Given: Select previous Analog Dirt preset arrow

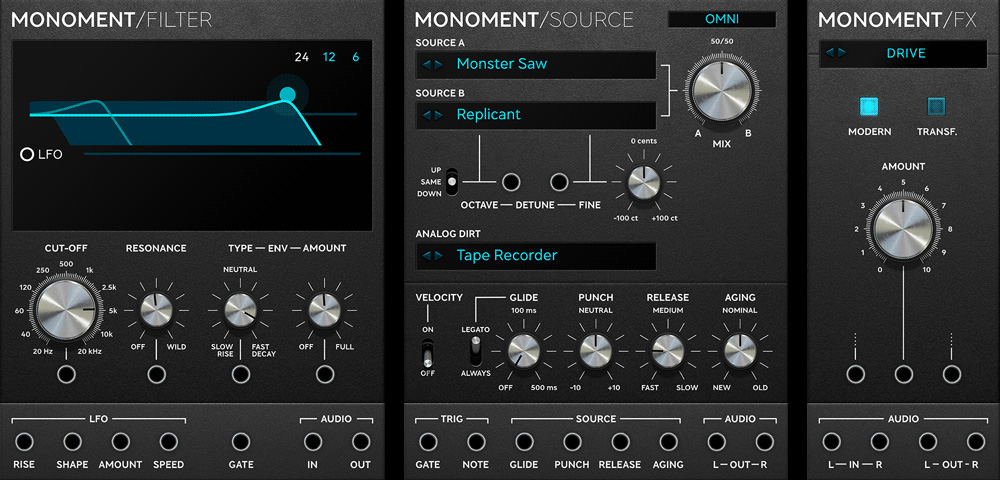Looking at the screenshot, I should [427, 256].
